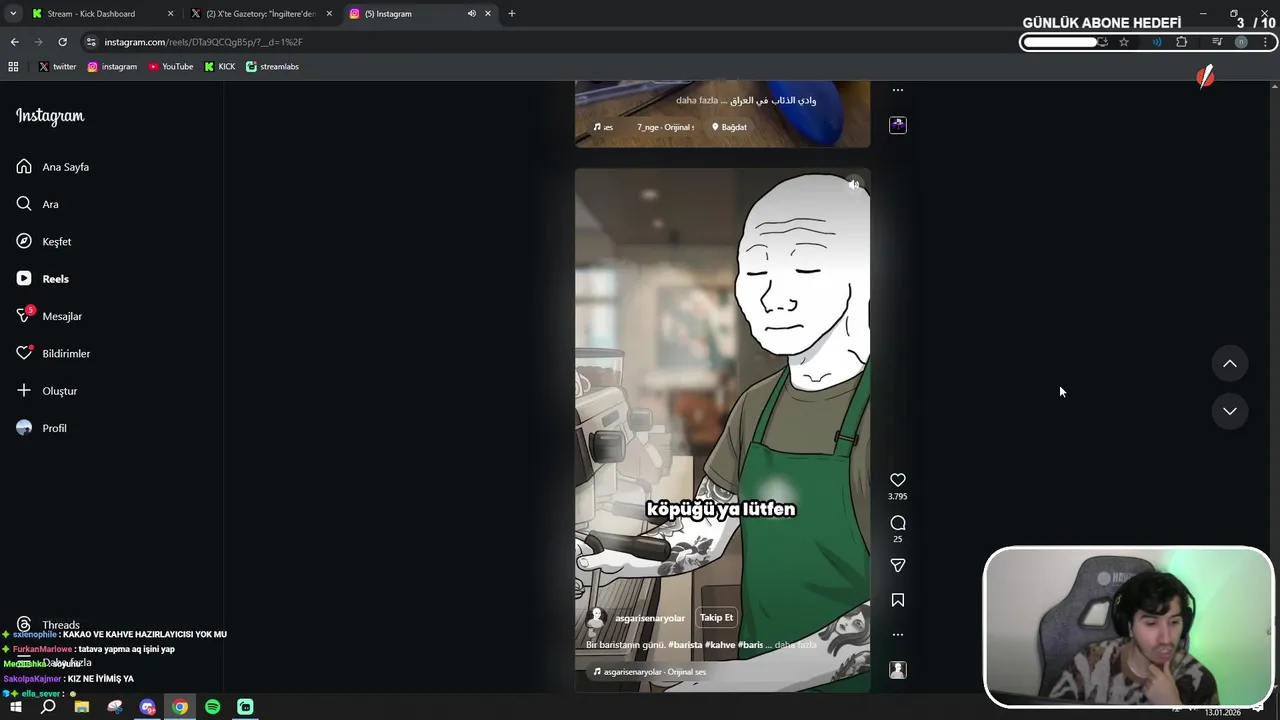This screenshot has height=720, width=1280.
Task: Open the tab search dropdown arrow
Action: pyautogui.click(x=13, y=14)
